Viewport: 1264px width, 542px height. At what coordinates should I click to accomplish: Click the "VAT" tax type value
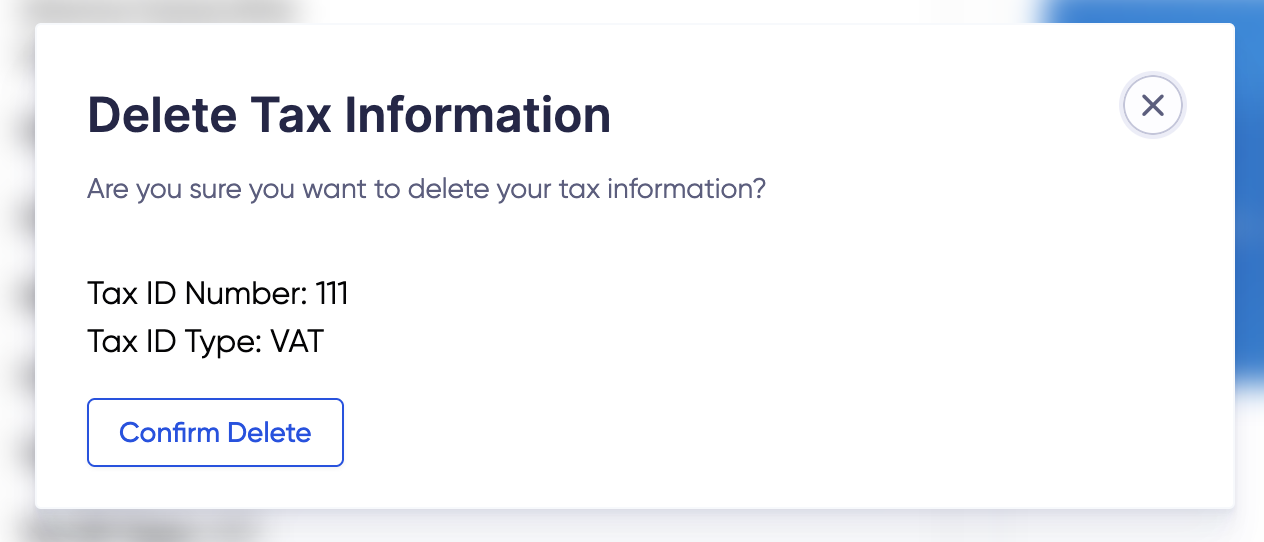(297, 342)
